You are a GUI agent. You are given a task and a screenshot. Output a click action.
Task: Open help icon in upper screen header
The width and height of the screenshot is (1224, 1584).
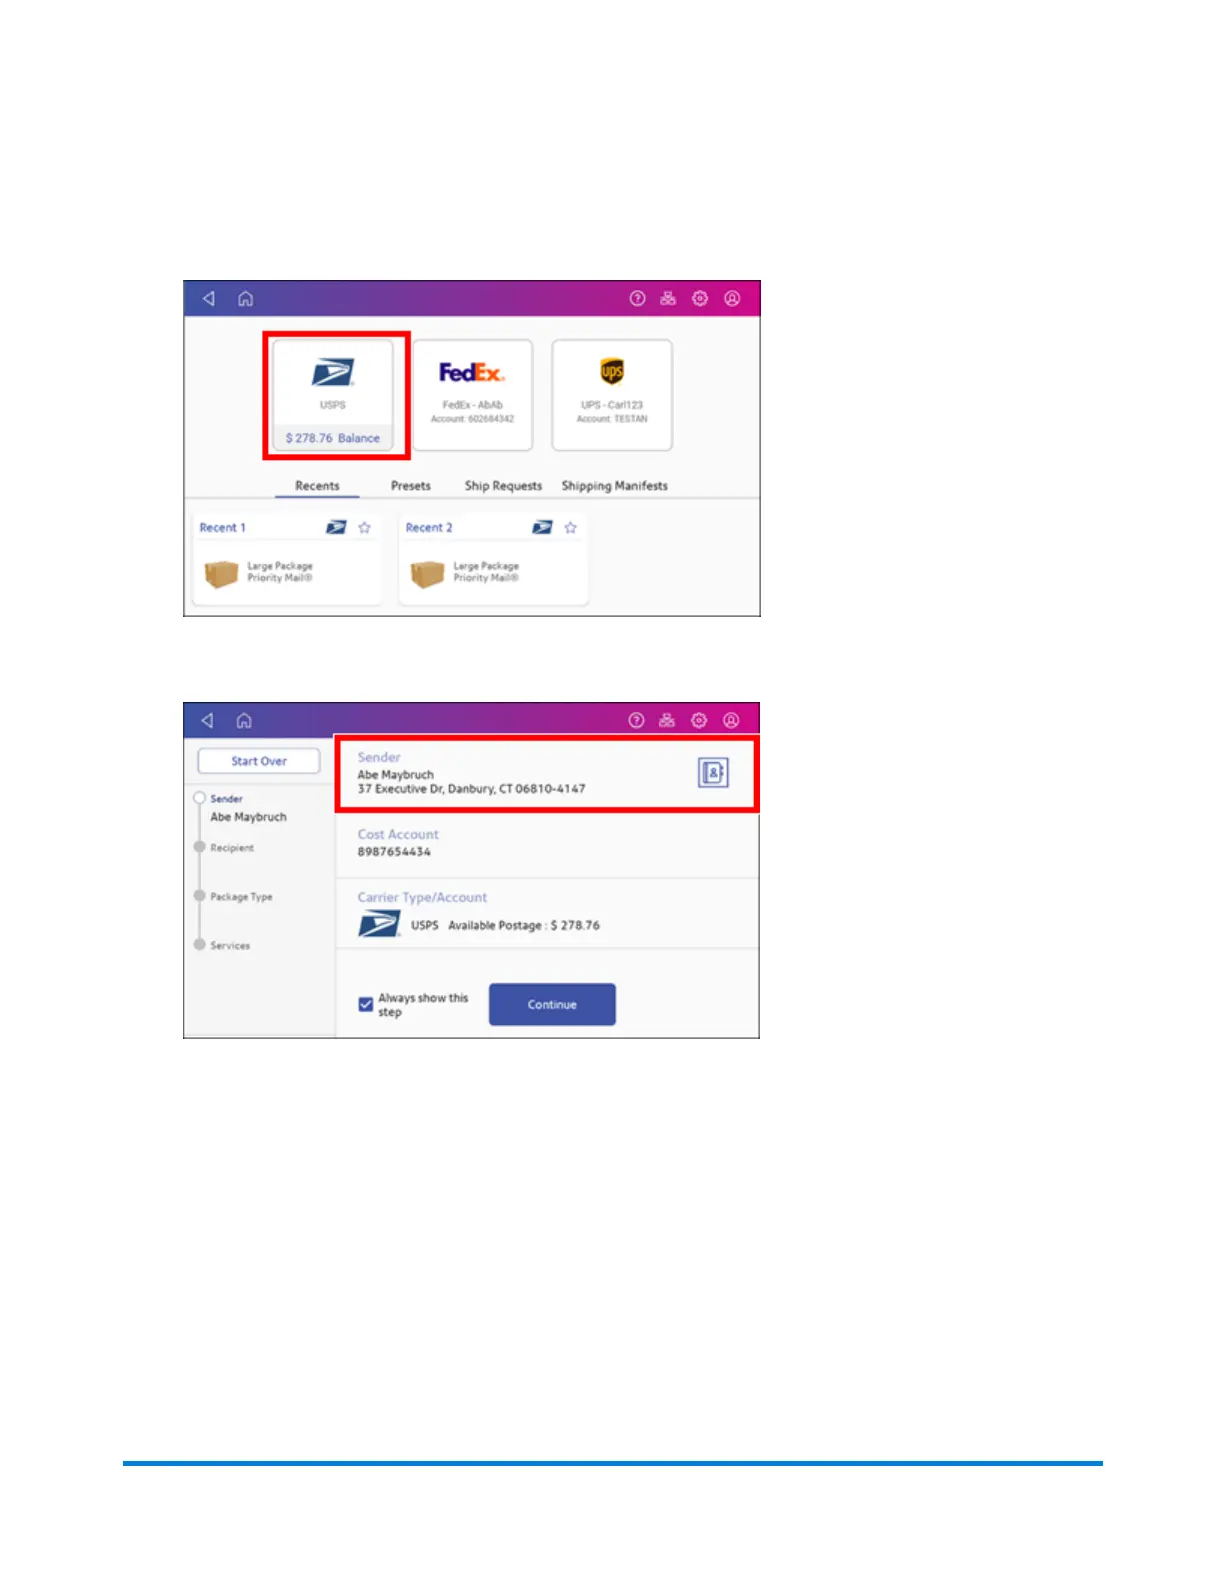[637, 298]
